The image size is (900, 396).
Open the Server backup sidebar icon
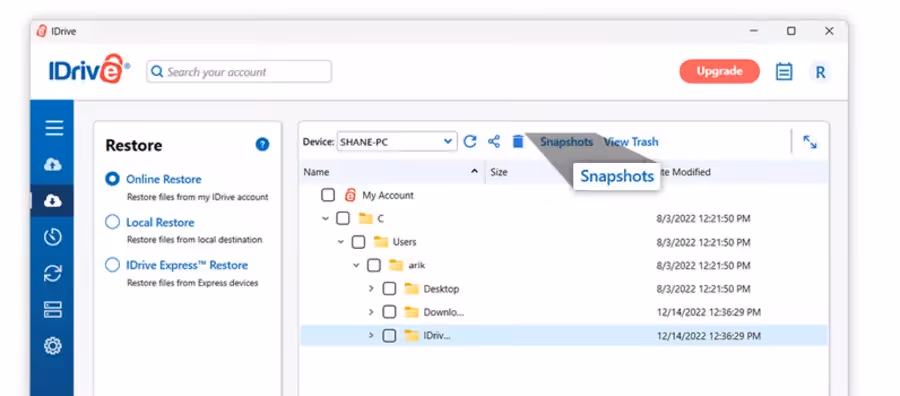click(53, 310)
